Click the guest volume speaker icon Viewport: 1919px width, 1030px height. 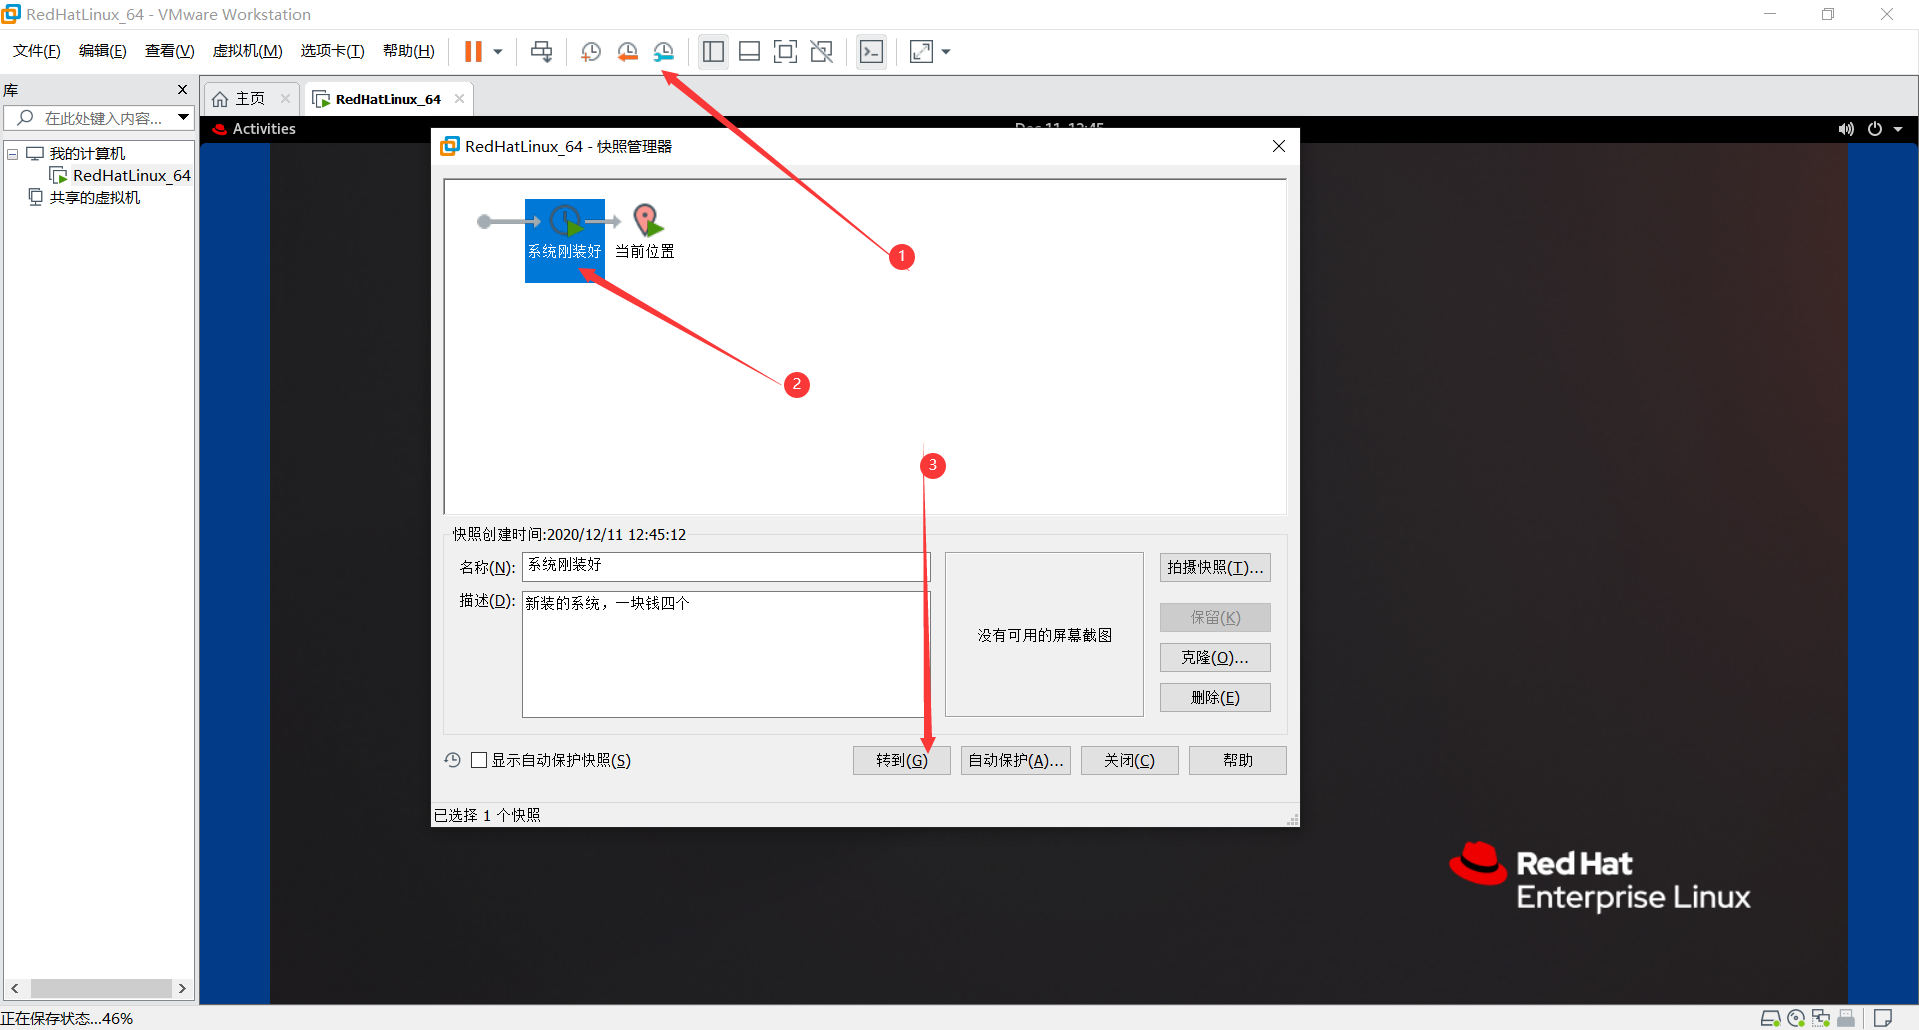coord(1846,129)
